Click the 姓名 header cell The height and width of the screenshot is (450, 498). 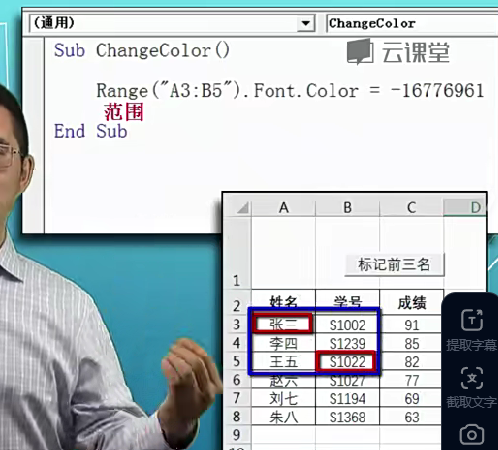tap(283, 303)
